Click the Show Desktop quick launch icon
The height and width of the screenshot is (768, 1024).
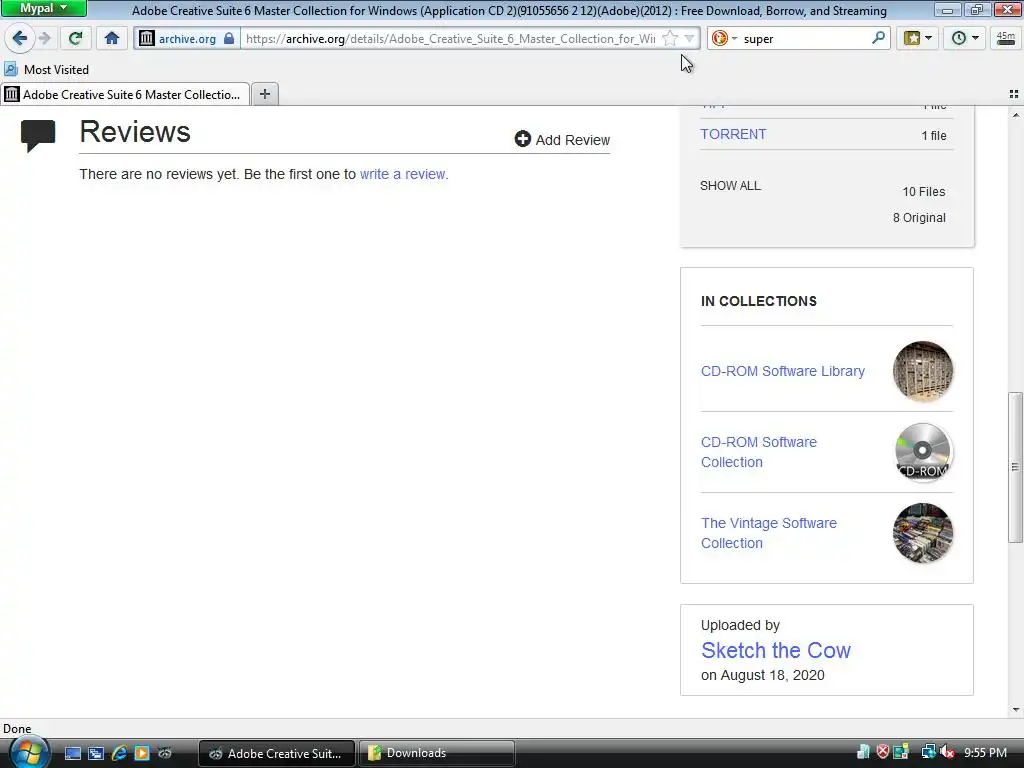click(x=72, y=753)
